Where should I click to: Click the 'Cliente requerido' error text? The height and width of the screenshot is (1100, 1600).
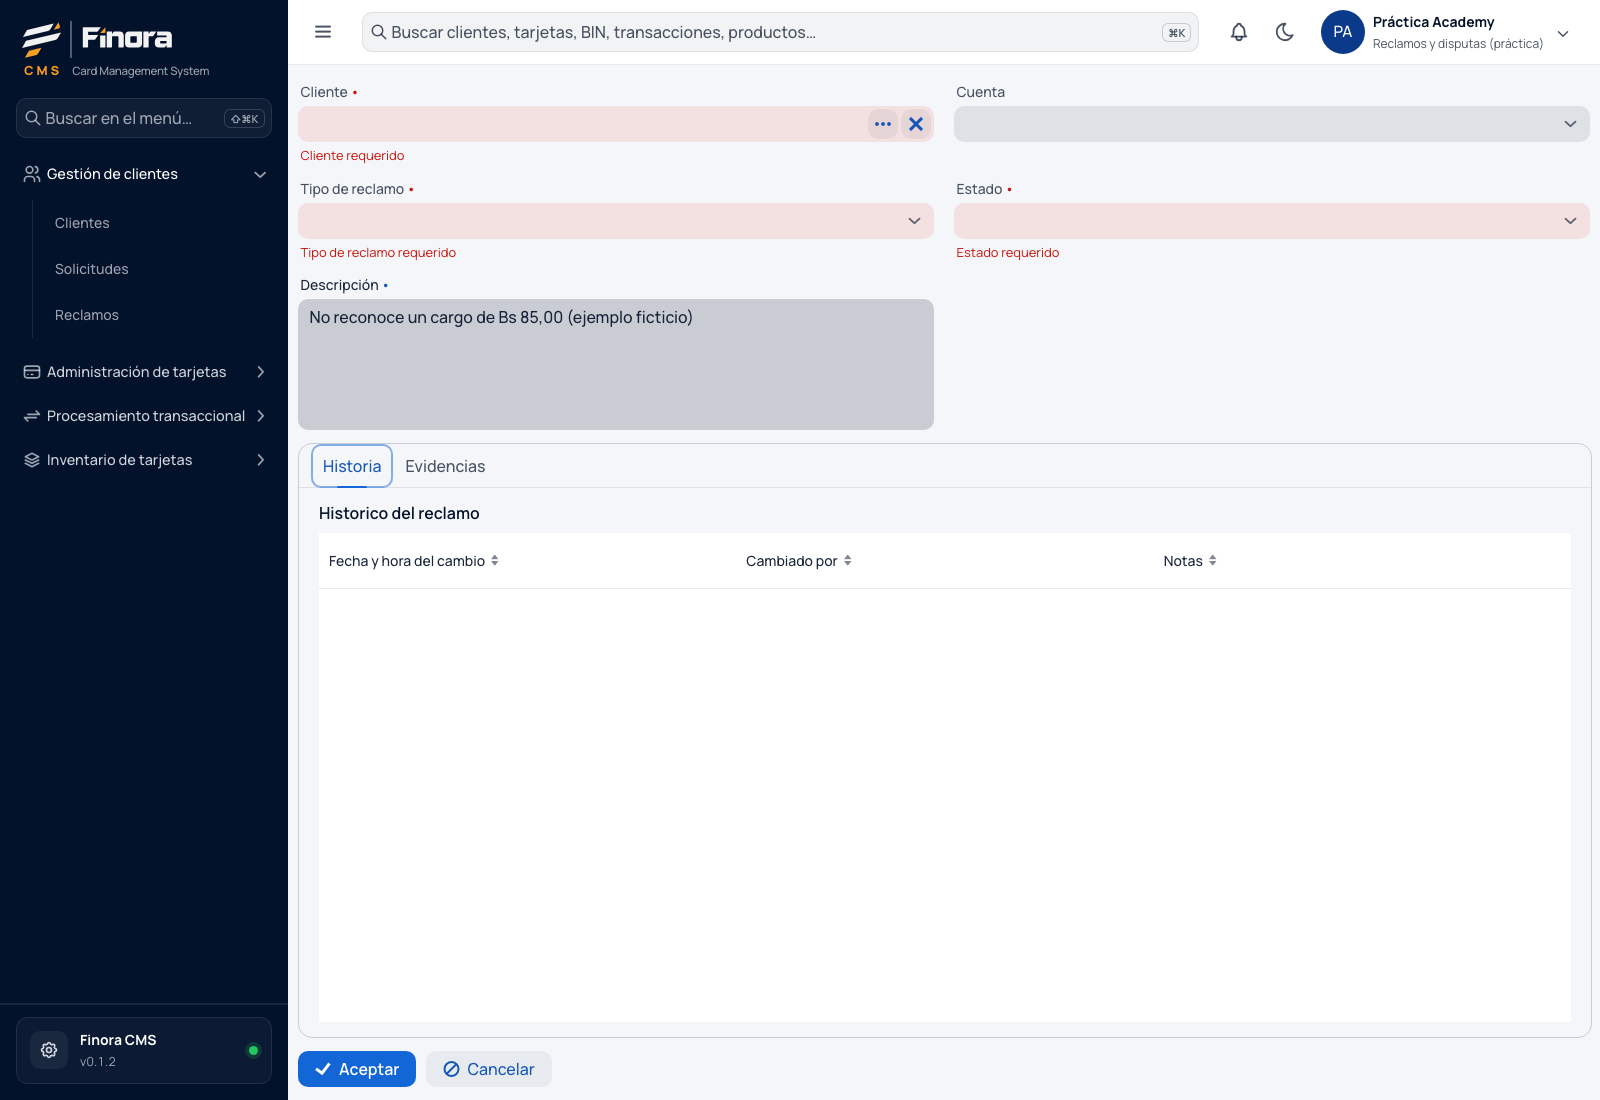tap(352, 156)
